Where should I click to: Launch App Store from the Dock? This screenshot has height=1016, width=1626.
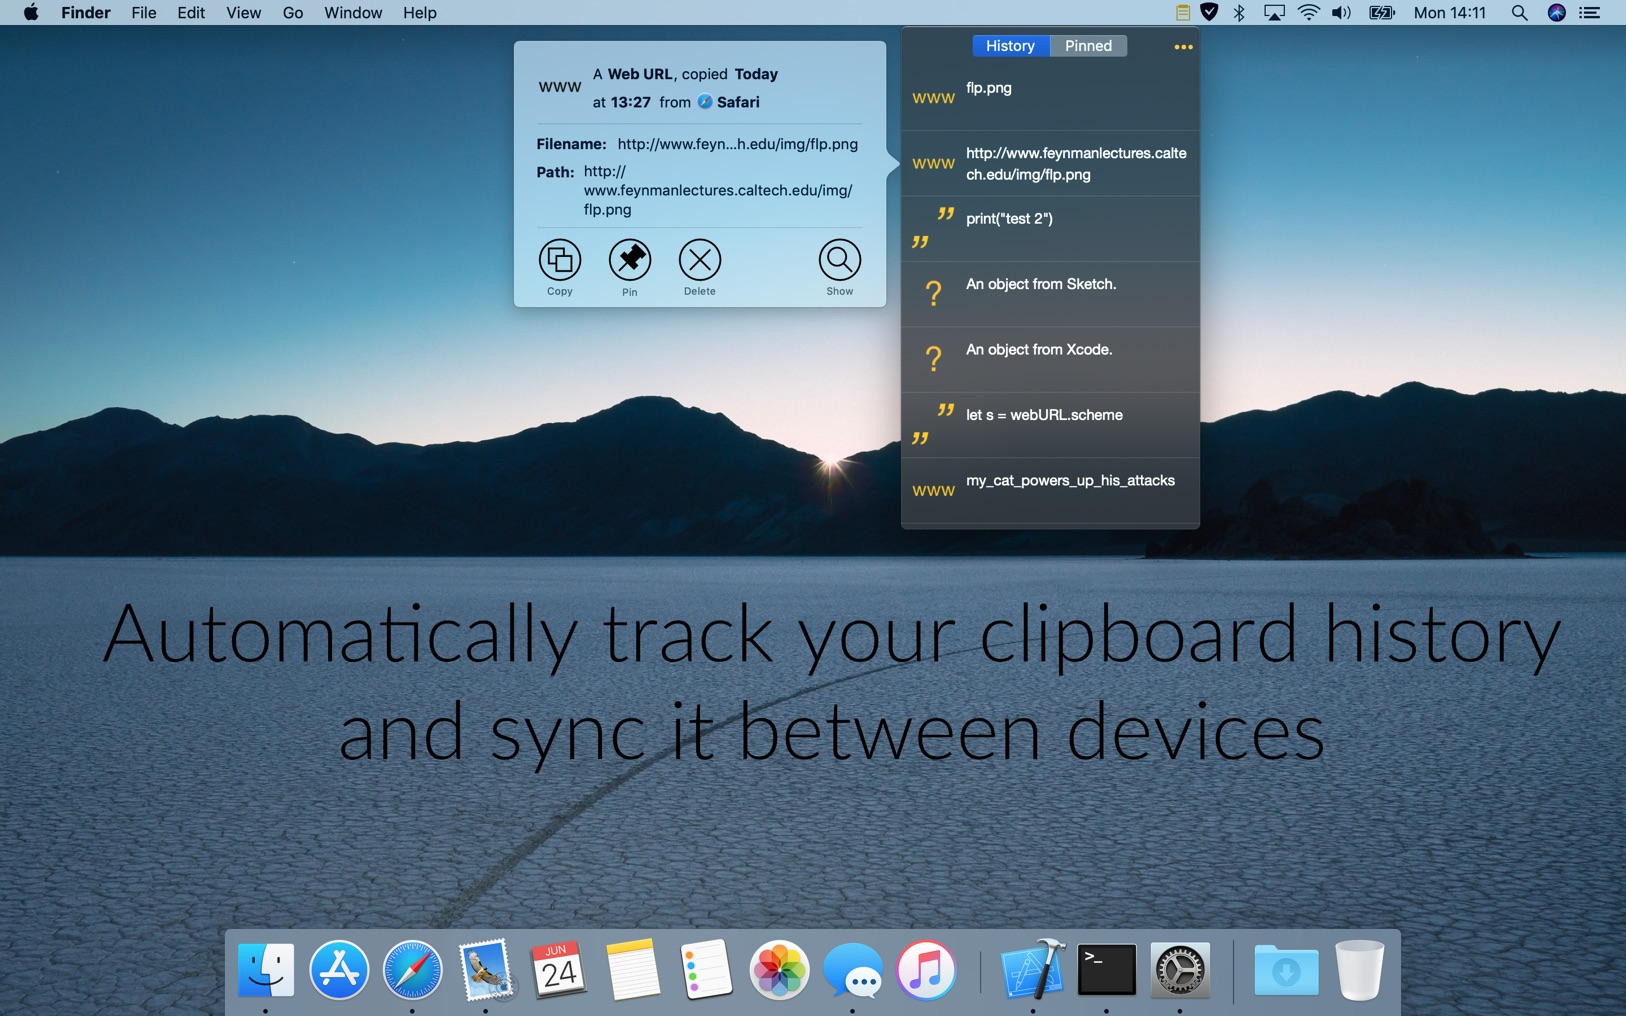pos(339,970)
